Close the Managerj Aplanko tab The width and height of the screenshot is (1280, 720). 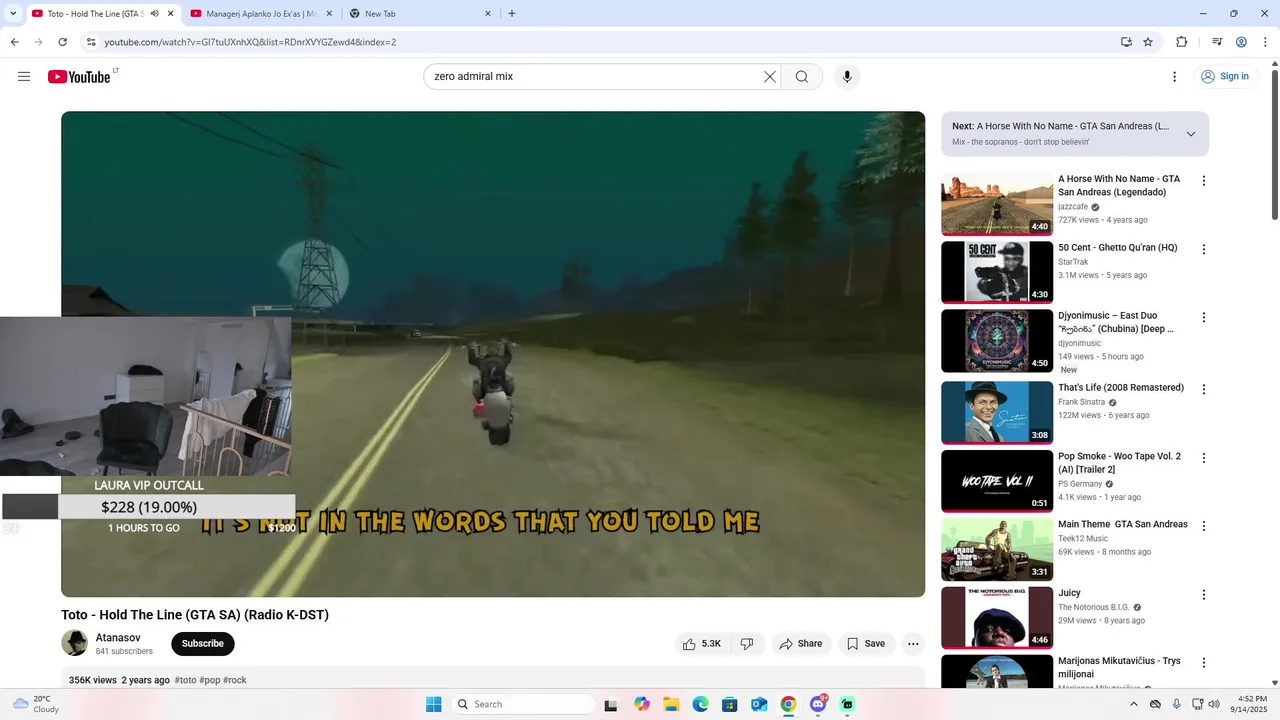[329, 14]
